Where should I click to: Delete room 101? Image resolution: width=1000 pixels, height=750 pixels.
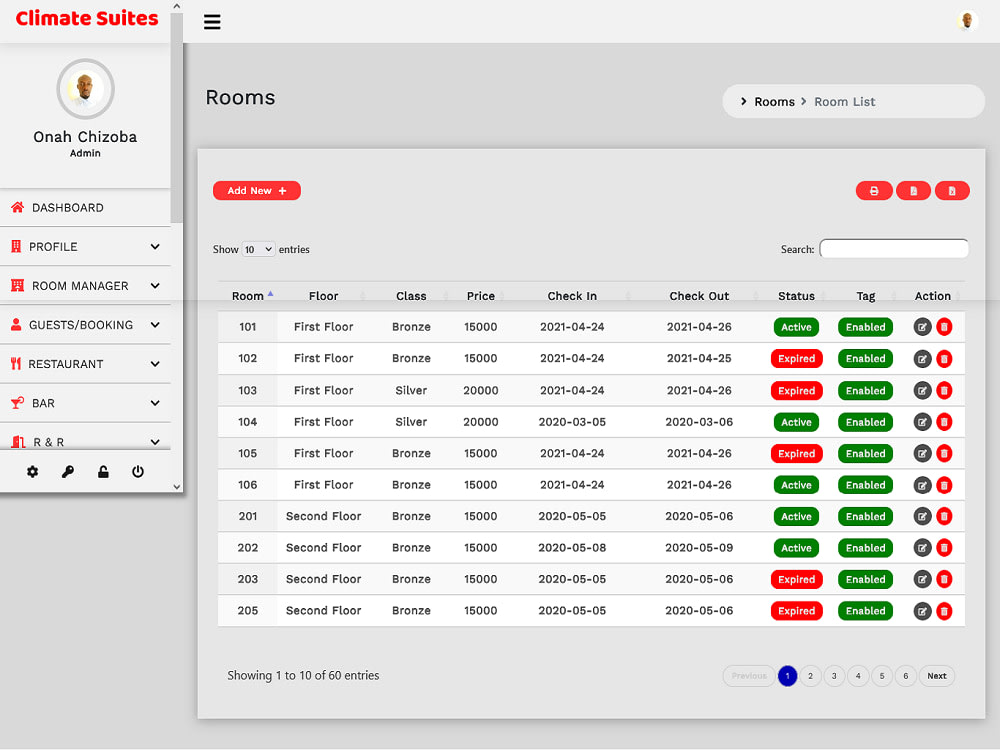(x=945, y=327)
